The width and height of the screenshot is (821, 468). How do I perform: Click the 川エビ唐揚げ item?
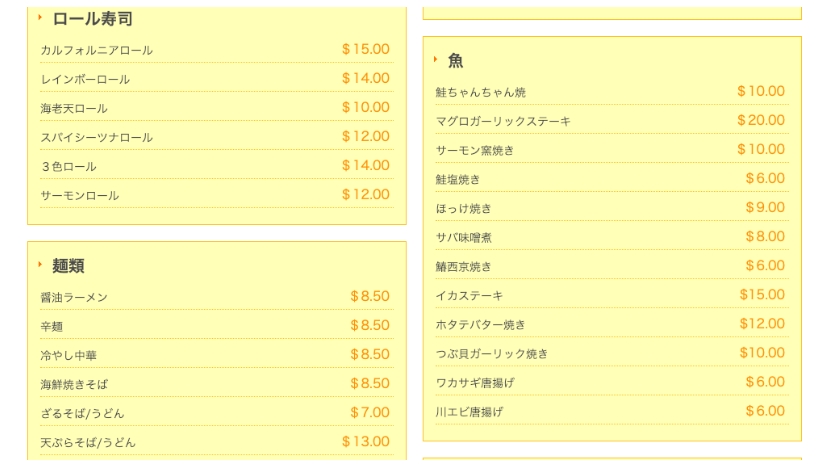pyautogui.click(x=469, y=412)
